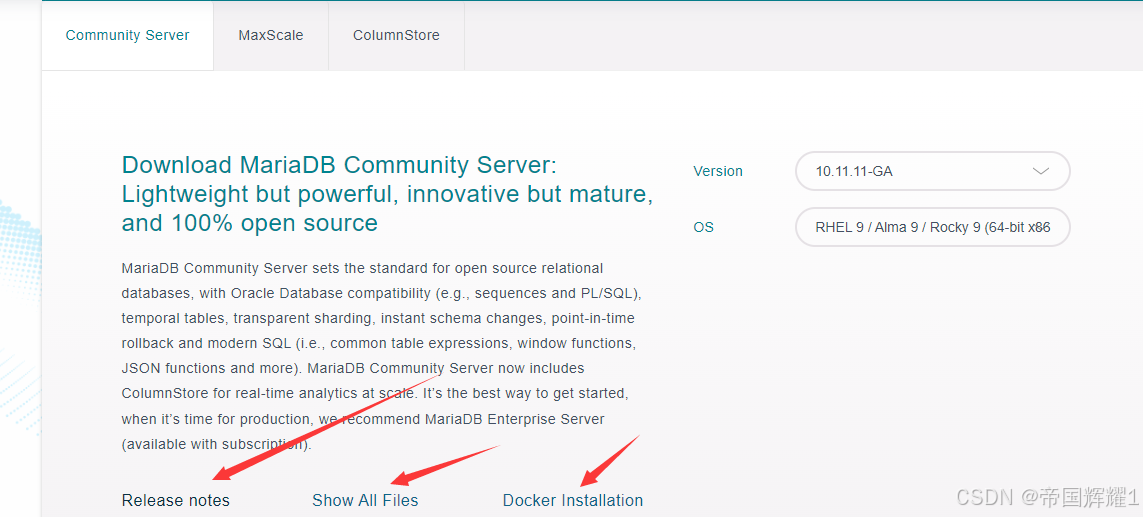Click the Download MariaDB Community Server heading

click(x=387, y=193)
